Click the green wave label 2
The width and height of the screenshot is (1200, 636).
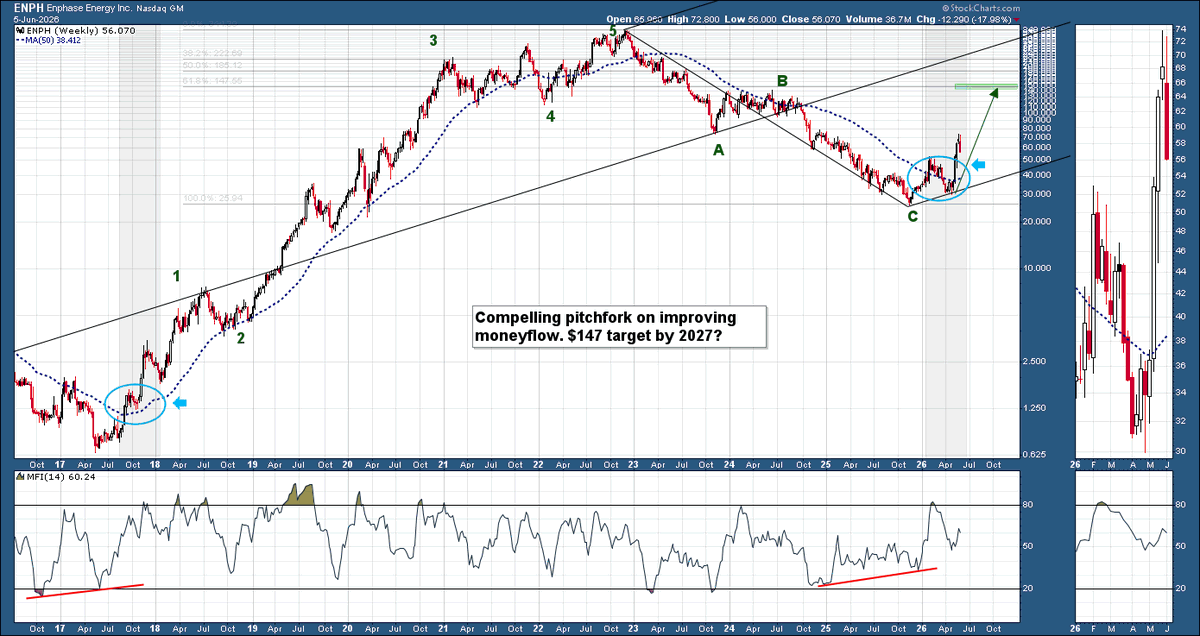(x=240, y=337)
